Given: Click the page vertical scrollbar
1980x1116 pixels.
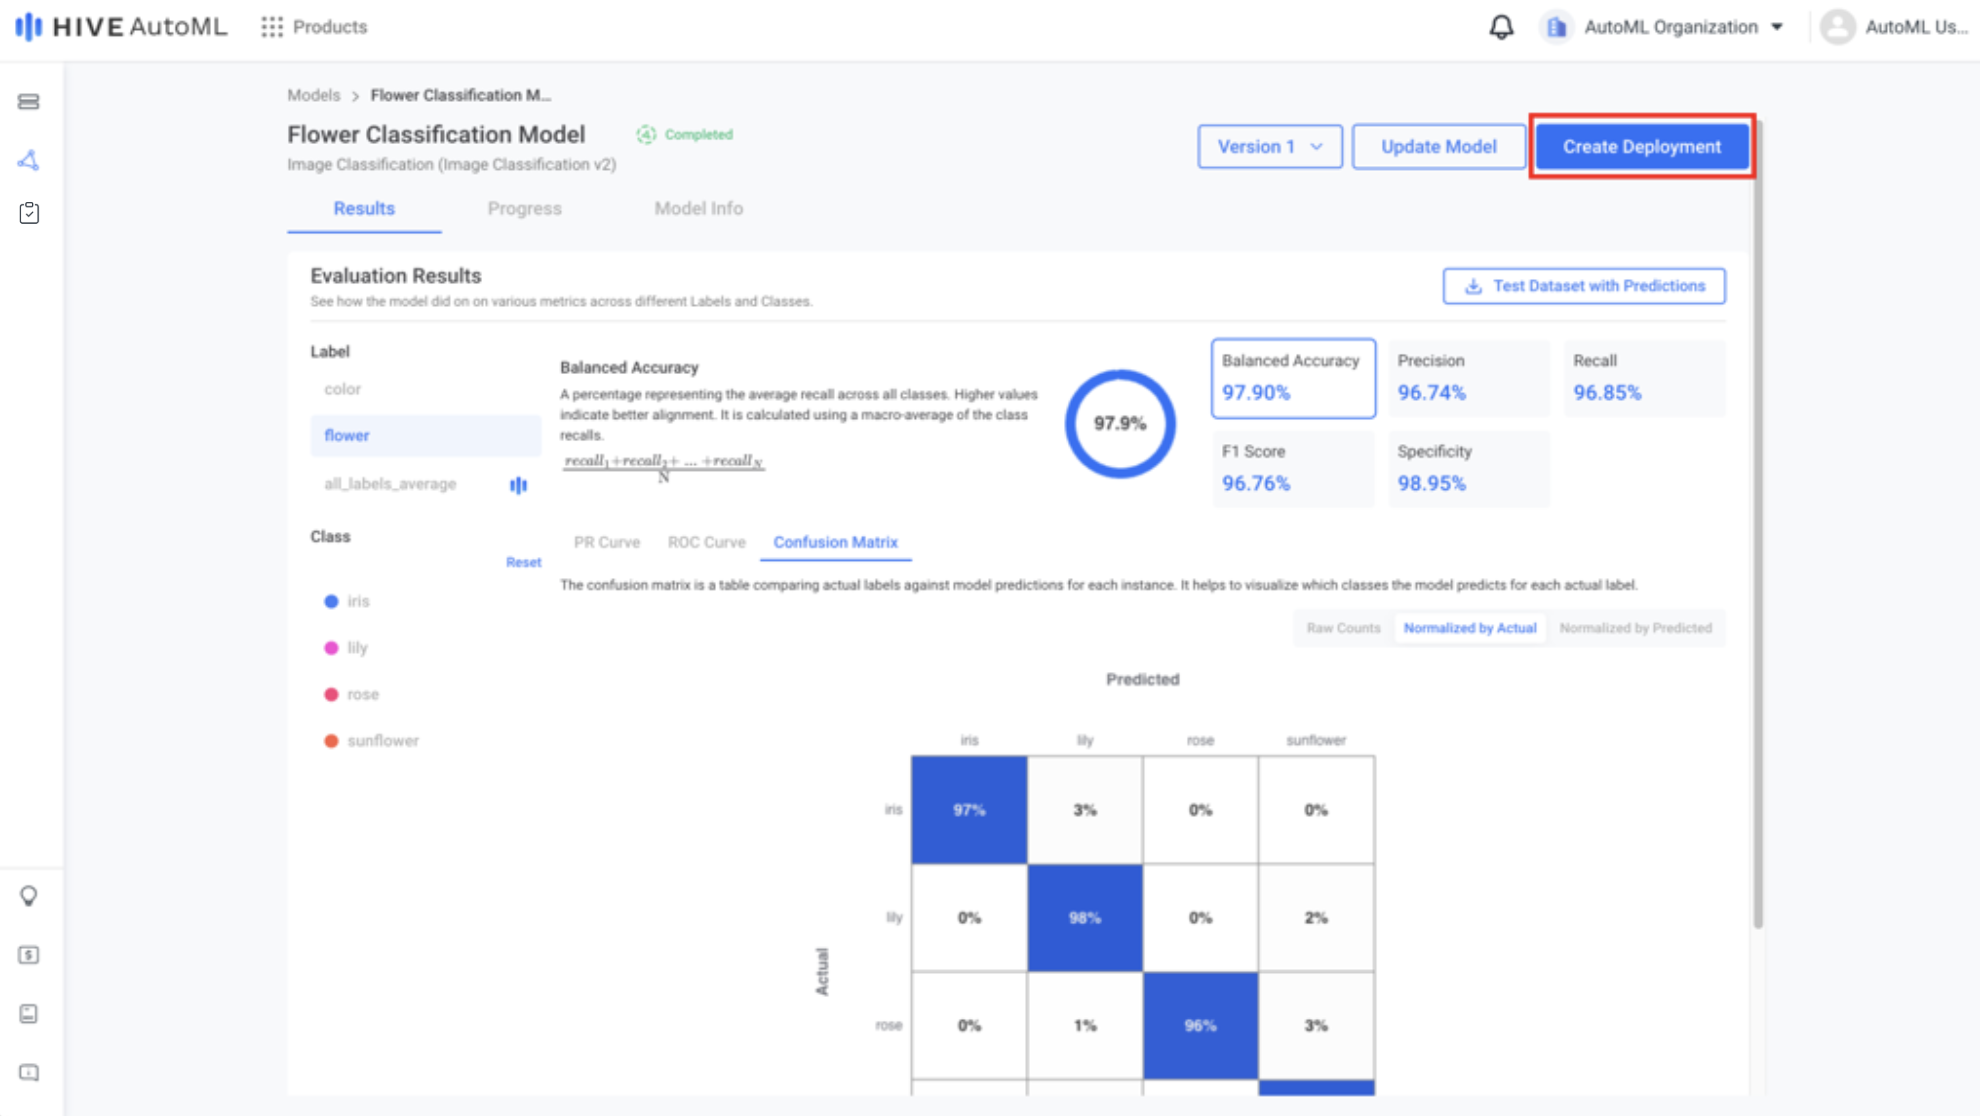Looking at the screenshot, I should point(1758,525).
